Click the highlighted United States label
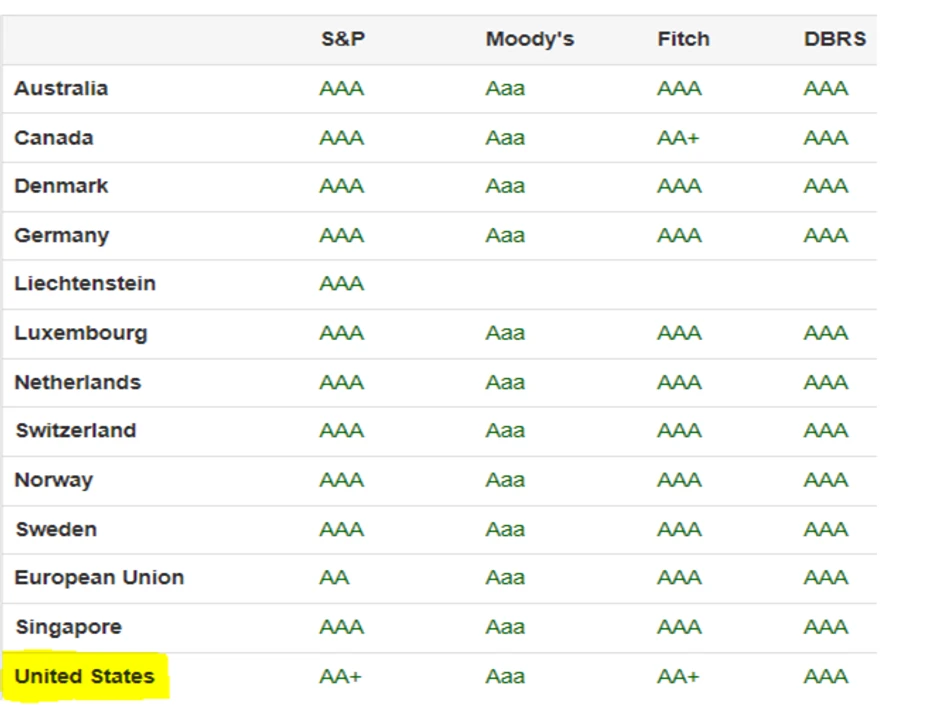The image size is (940, 711). 85,676
